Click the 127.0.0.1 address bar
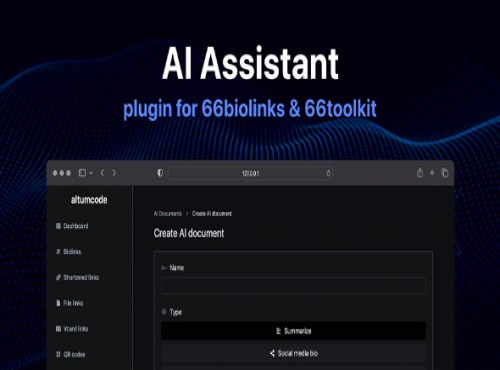The width and height of the screenshot is (500, 370). click(x=251, y=173)
